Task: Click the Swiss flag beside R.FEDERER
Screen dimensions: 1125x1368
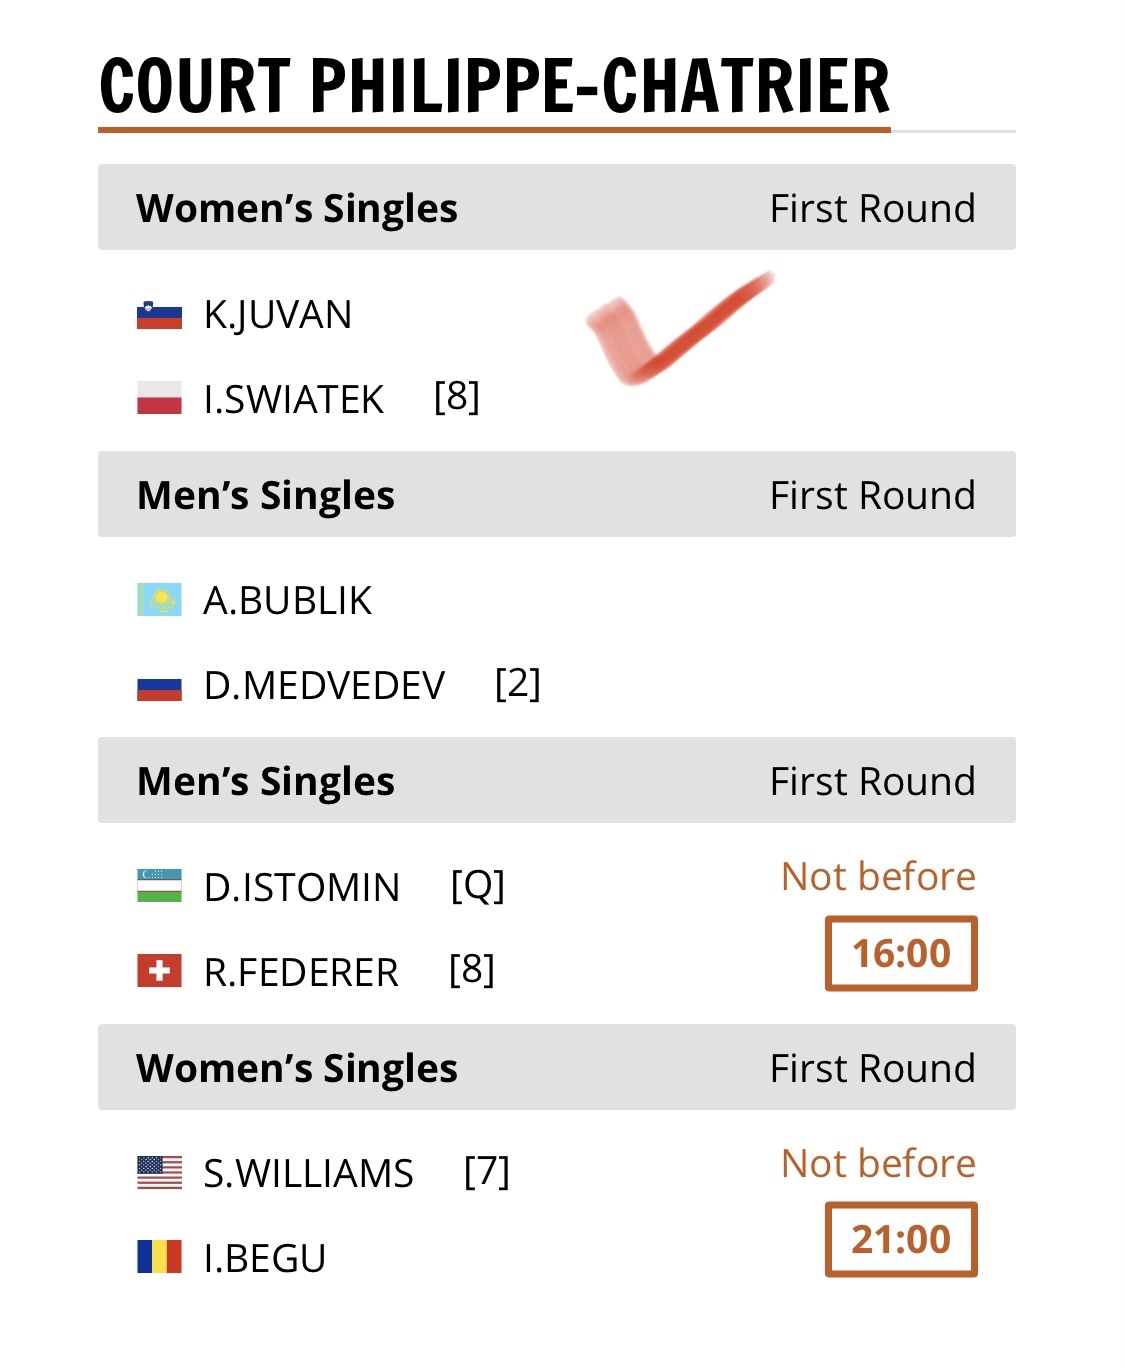Action: click(159, 971)
